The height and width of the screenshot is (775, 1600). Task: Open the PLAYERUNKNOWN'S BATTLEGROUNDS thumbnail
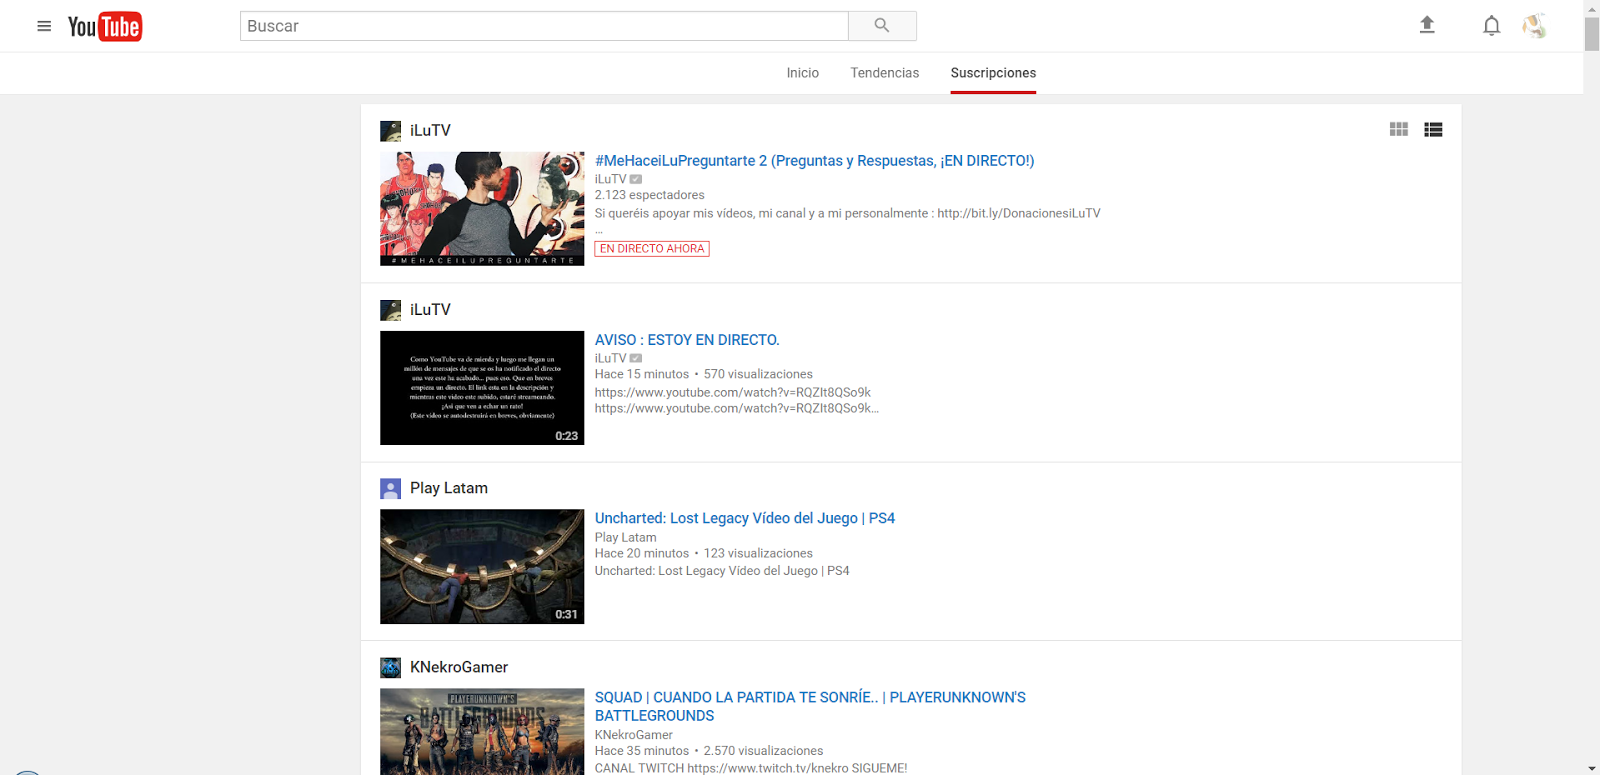click(x=482, y=731)
